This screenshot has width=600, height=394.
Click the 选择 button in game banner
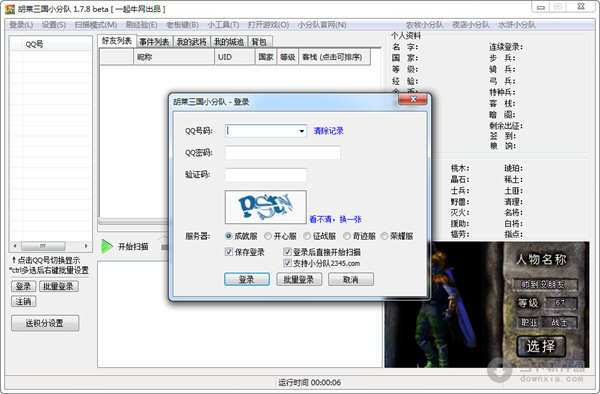tap(541, 346)
